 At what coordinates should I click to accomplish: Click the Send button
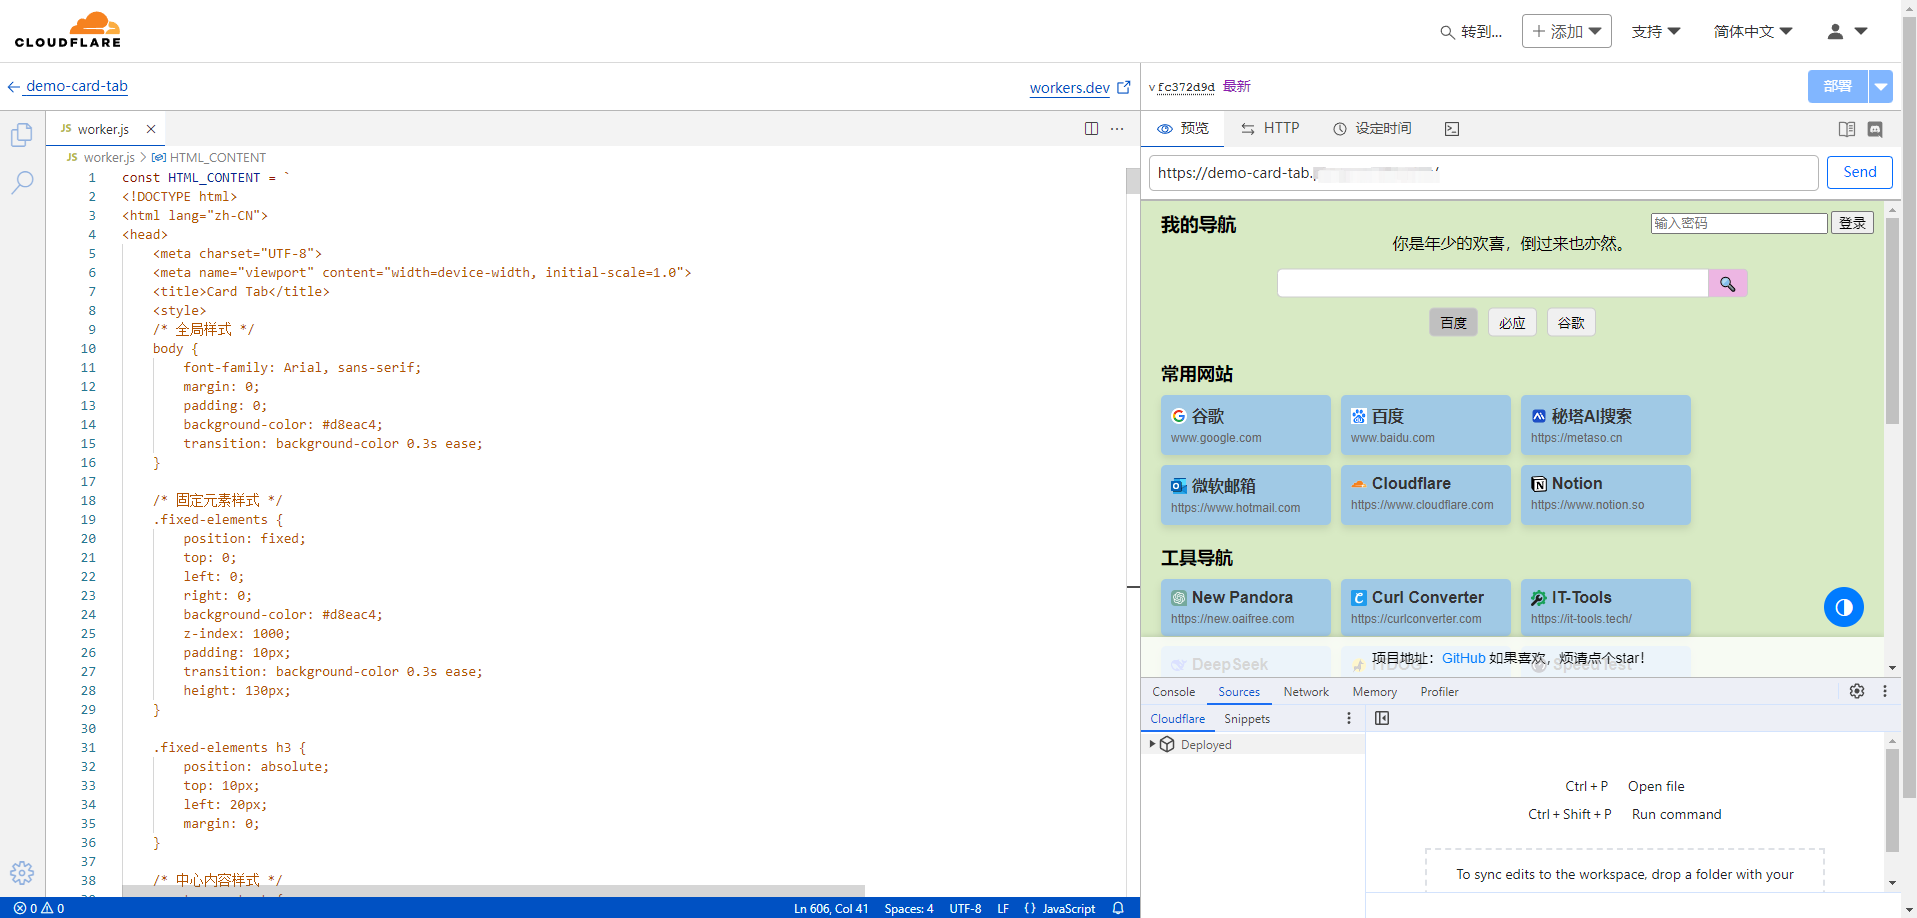[1860, 172]
